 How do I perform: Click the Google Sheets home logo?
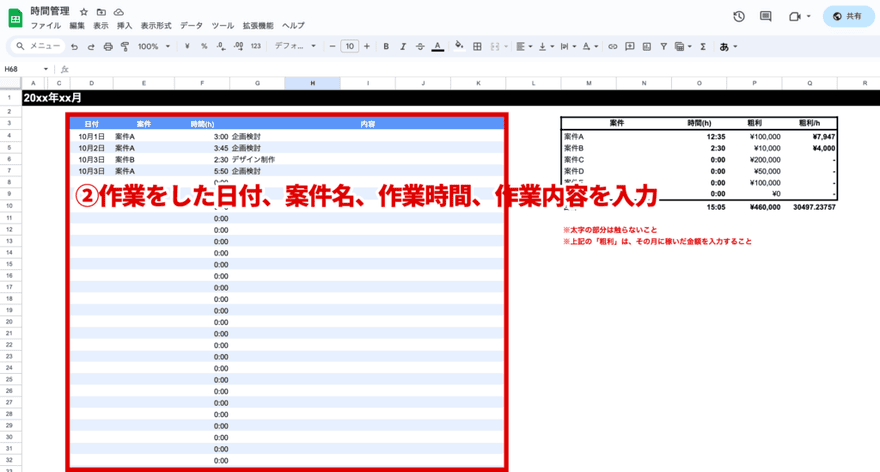tap(15, 18)
